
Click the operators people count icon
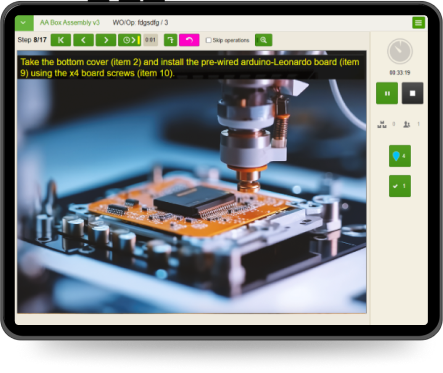pos(407,124)
